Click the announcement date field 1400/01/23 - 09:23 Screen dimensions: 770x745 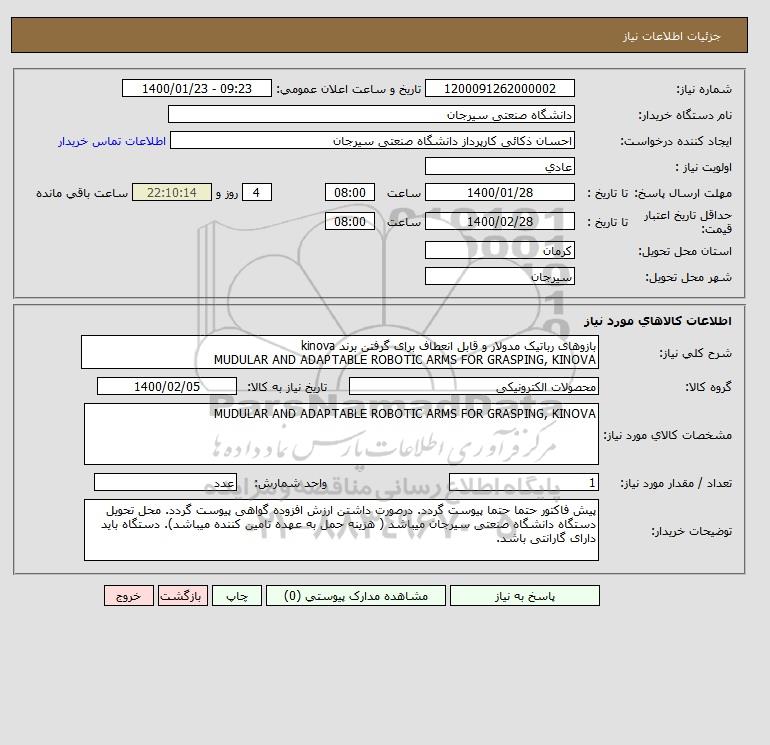point(196,88)
